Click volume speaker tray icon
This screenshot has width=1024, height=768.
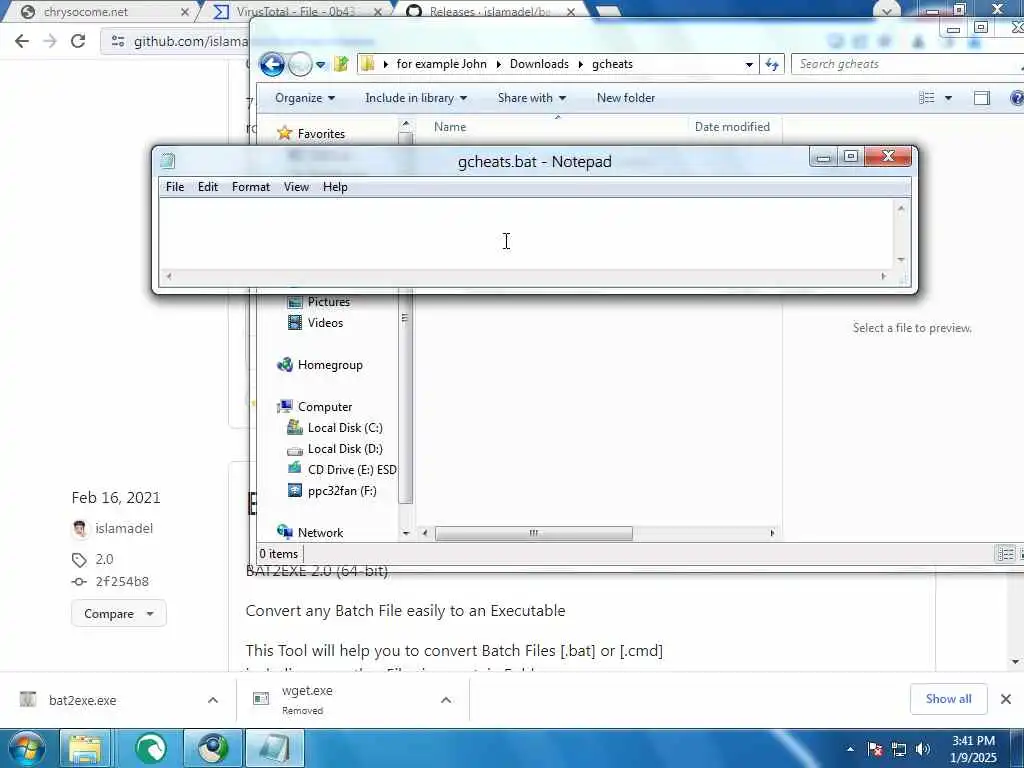(x=923, y=749)
